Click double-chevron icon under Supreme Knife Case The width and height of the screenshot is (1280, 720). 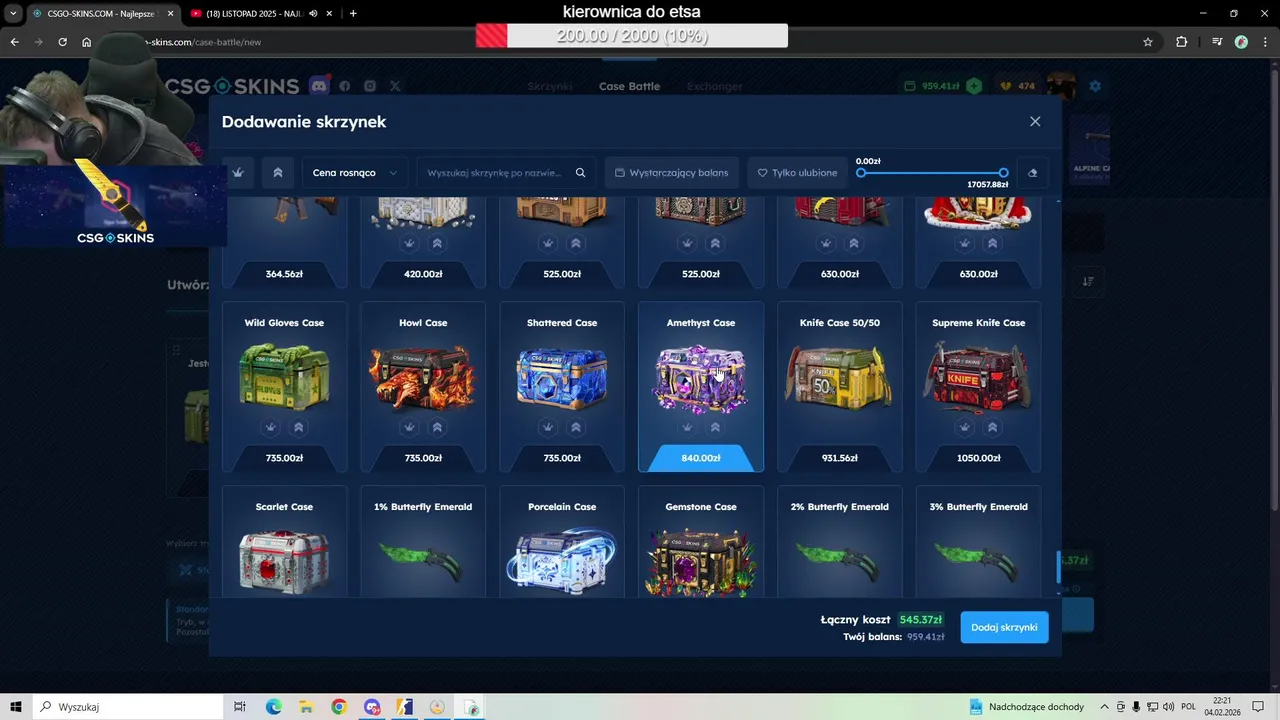coord(992,427)
